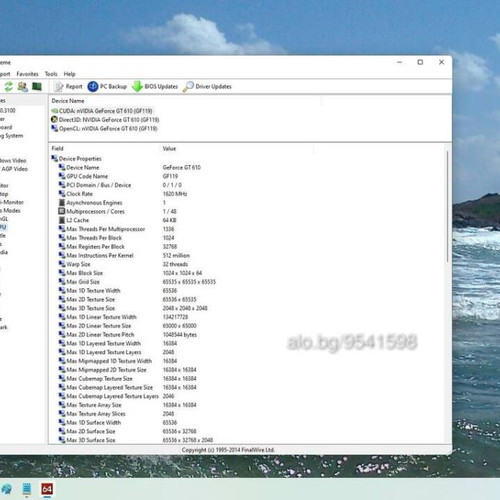Click the blue document taskbar icon

[27, 489]
